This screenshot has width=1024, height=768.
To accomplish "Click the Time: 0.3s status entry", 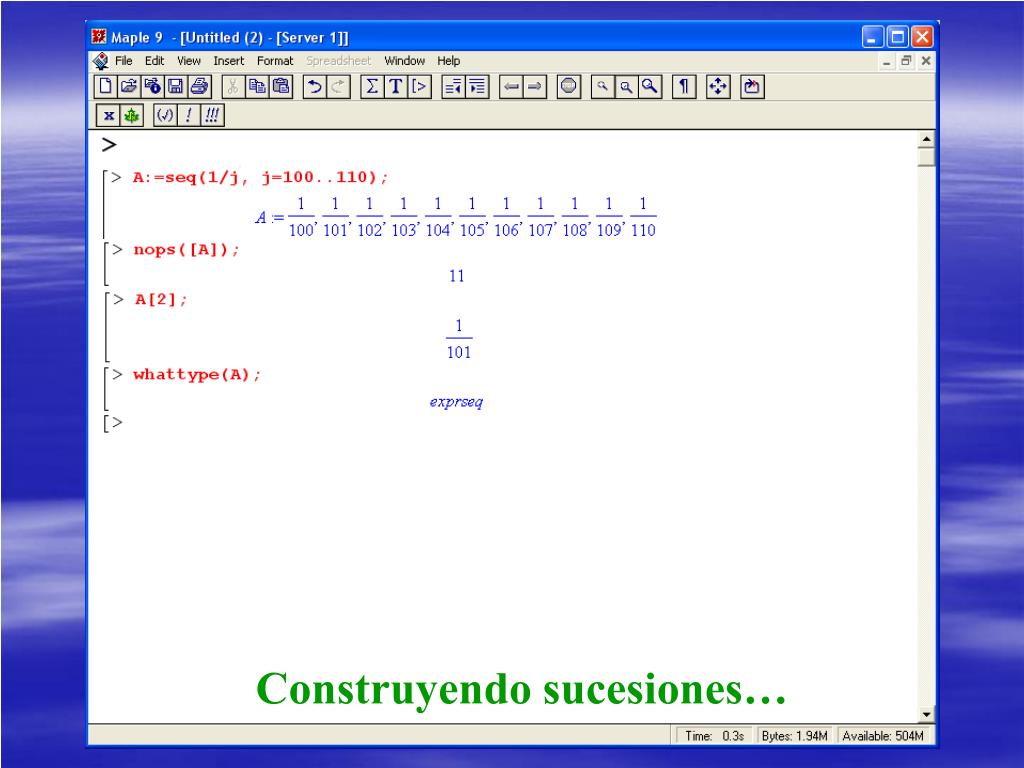I will (714, 735).
